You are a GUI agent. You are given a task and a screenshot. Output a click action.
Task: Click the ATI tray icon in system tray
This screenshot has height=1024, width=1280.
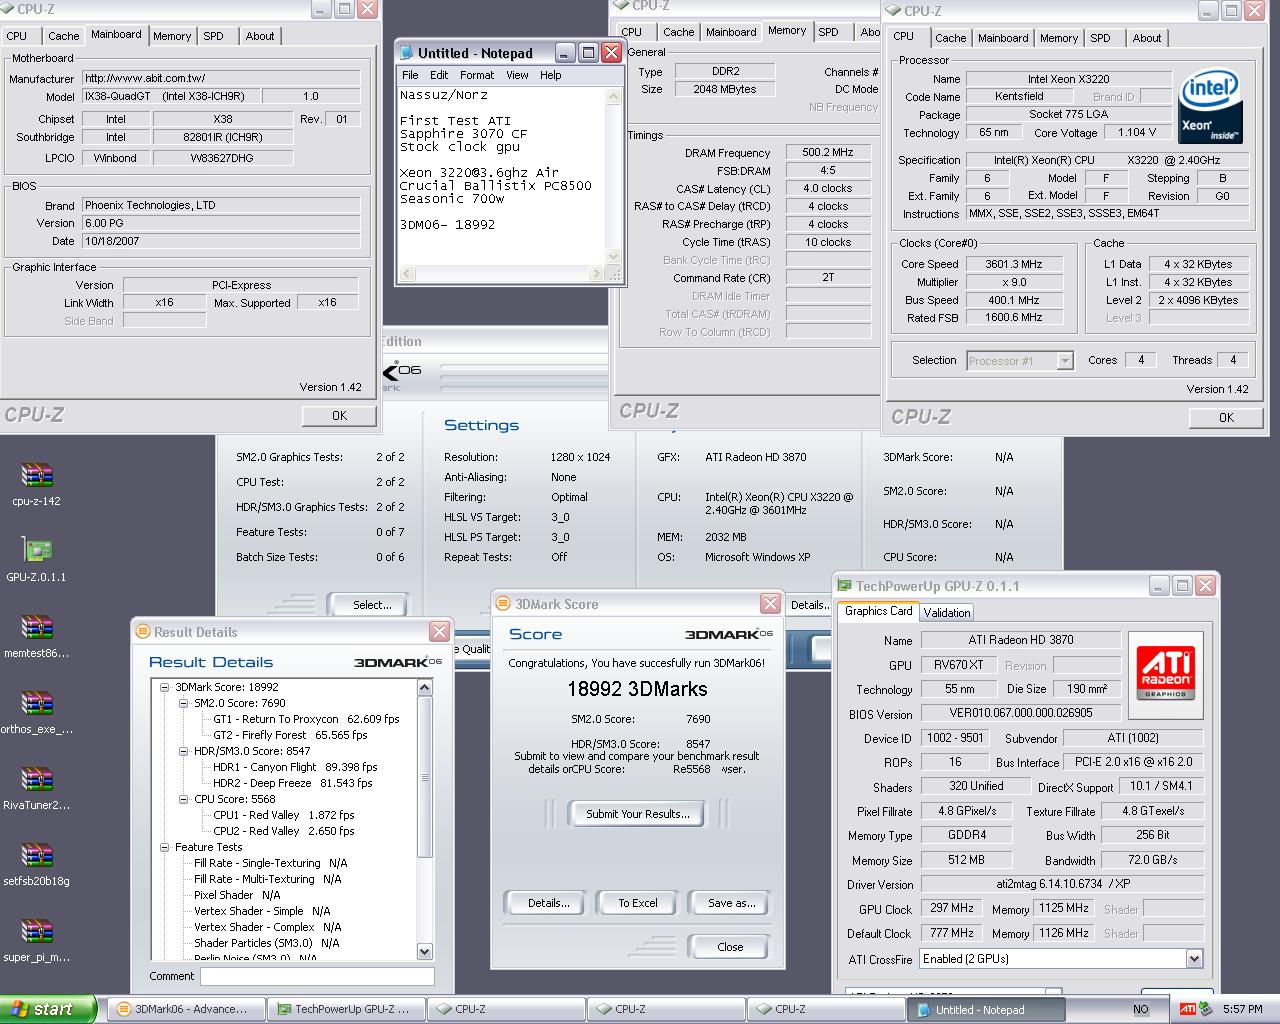coord(1188,1009)
